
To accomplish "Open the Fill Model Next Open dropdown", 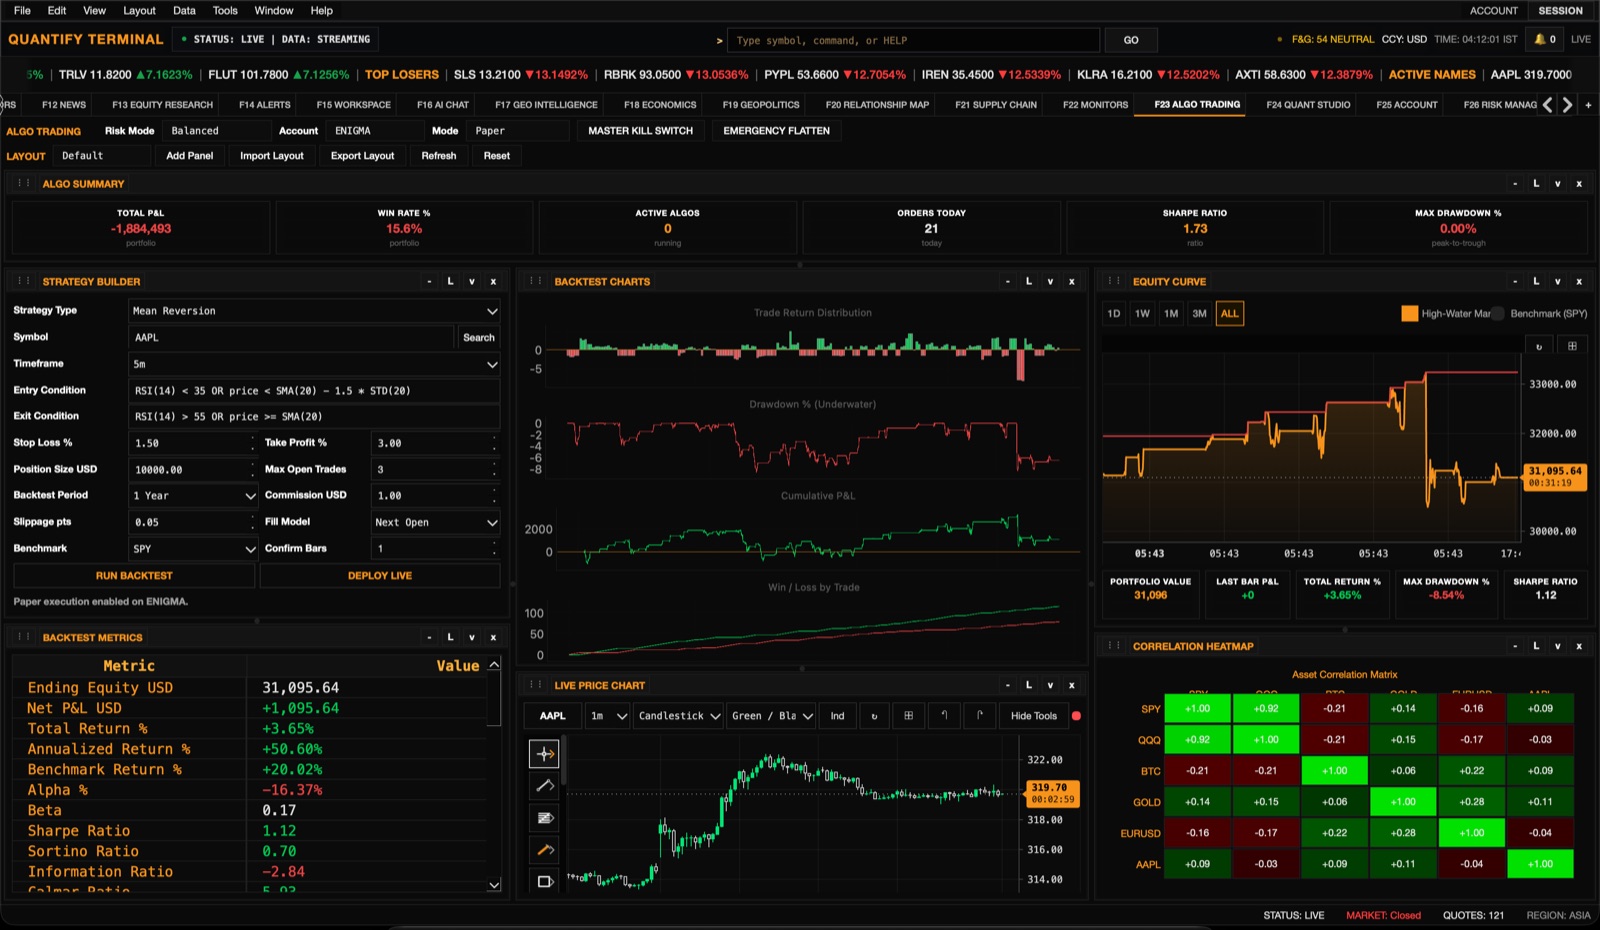I will pos(435,522).
